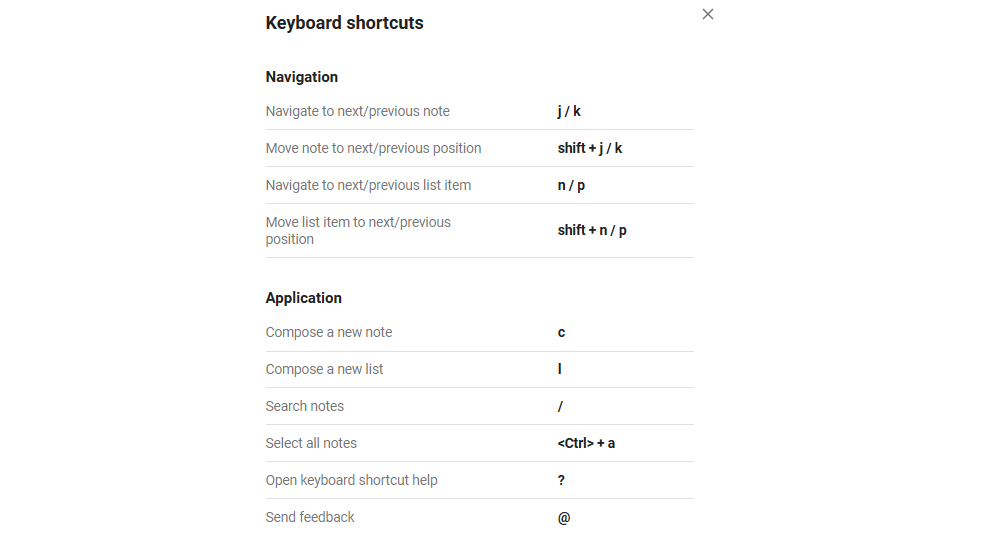Click the 'Compose a new list' label
The height and width of the screenshot is (543, 1000).
[x=324, y=369]
